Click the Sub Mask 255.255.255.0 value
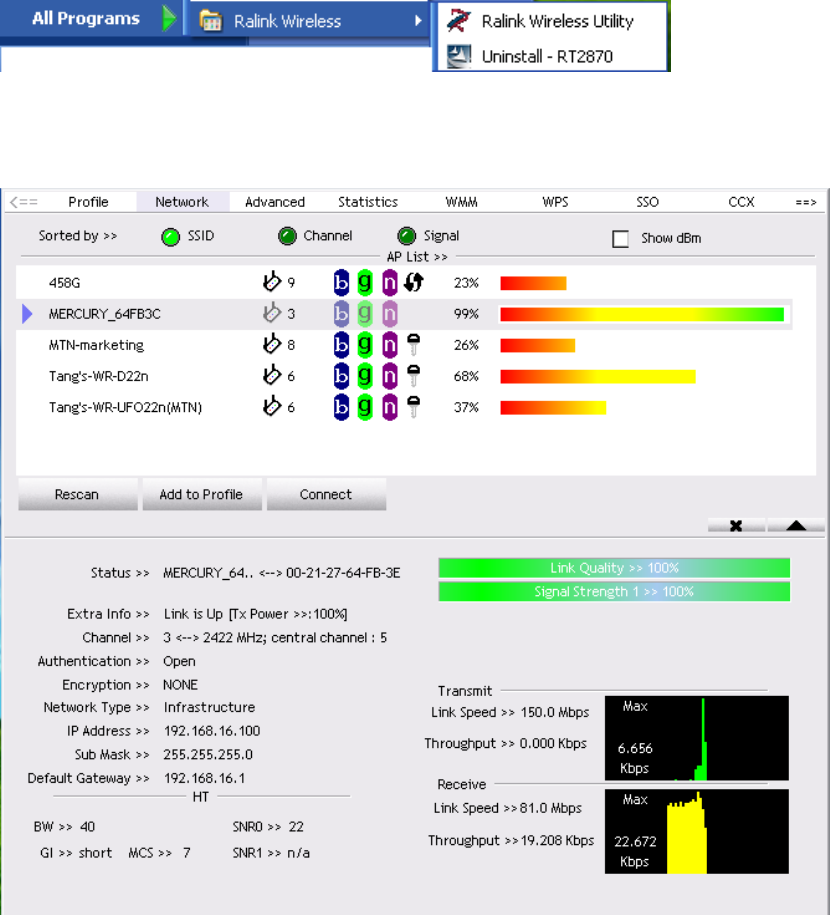This screenshot has height=915, width=830. [208, 755]
